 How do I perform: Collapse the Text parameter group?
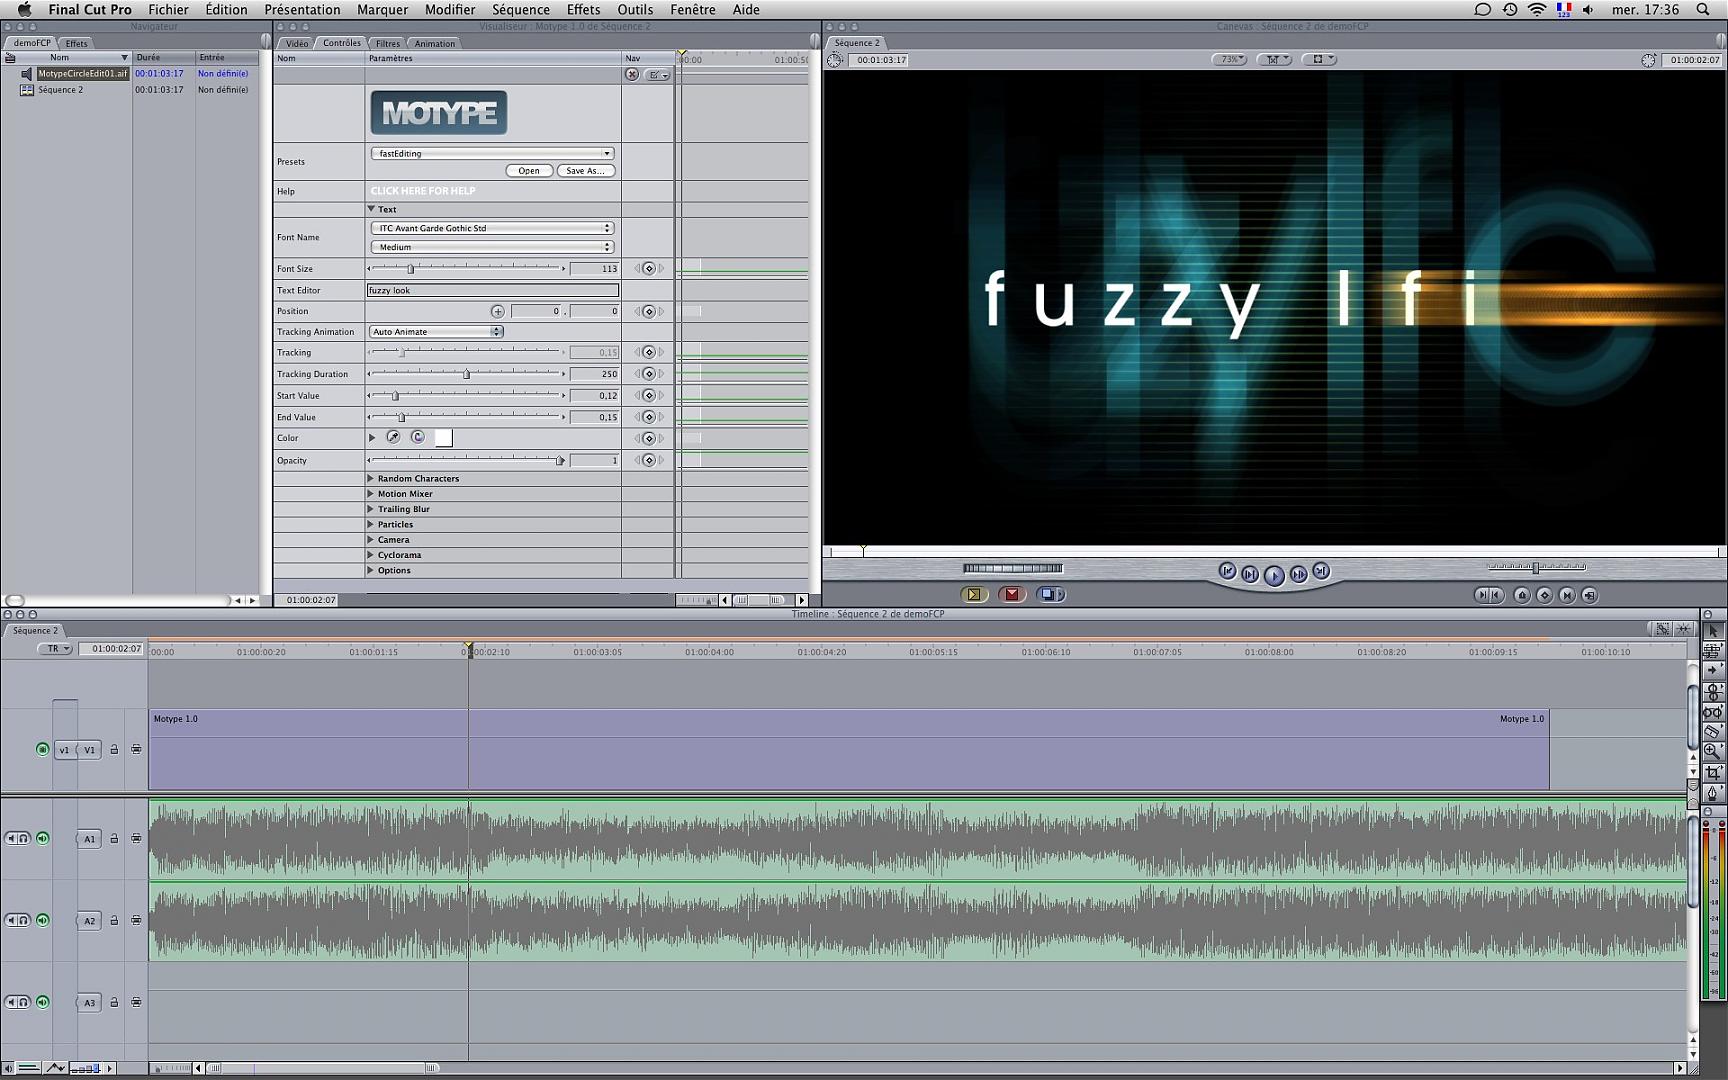371,209
